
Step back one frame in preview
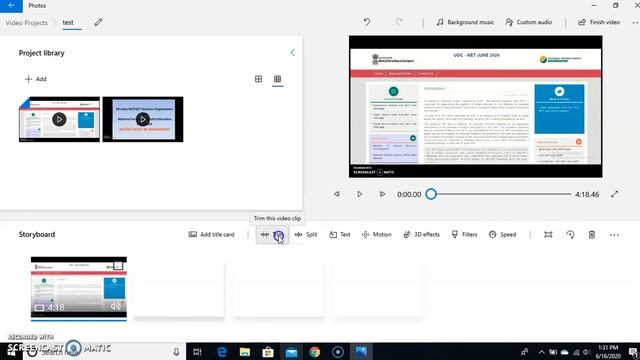coord(337,194)
